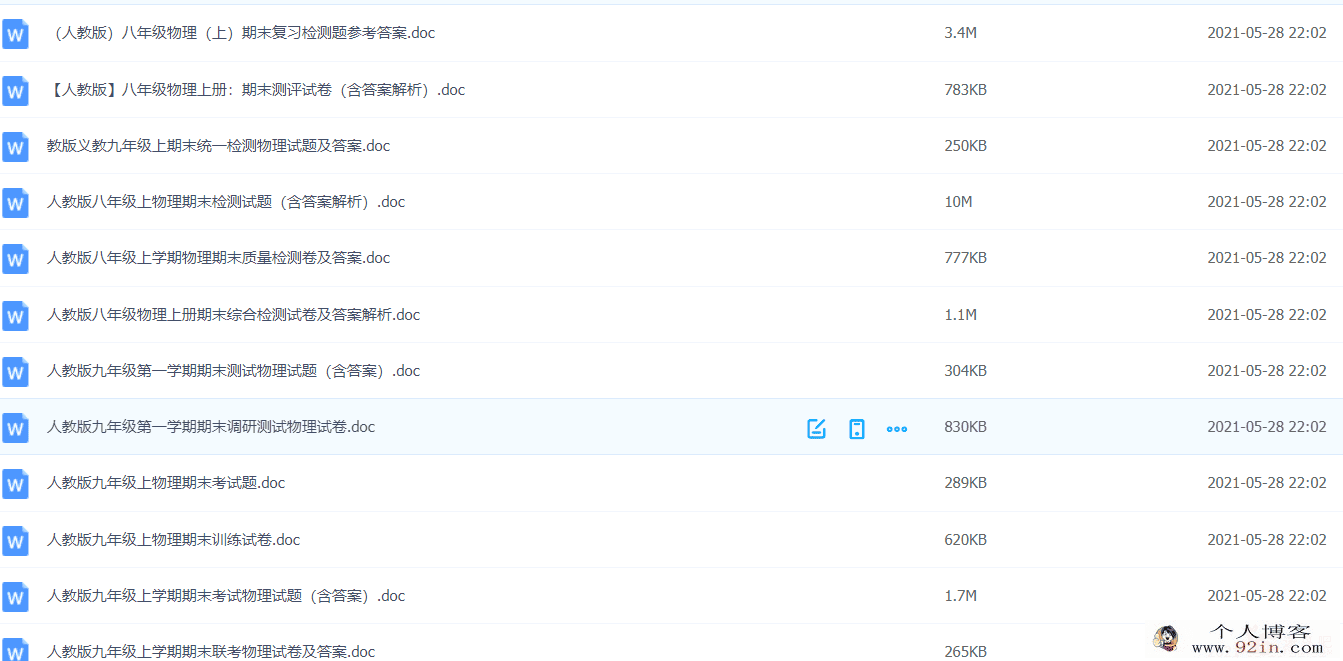The width and height of the screenshot is (1343, 661).
Task: Click the 289KB file size value
Action: 965,482
